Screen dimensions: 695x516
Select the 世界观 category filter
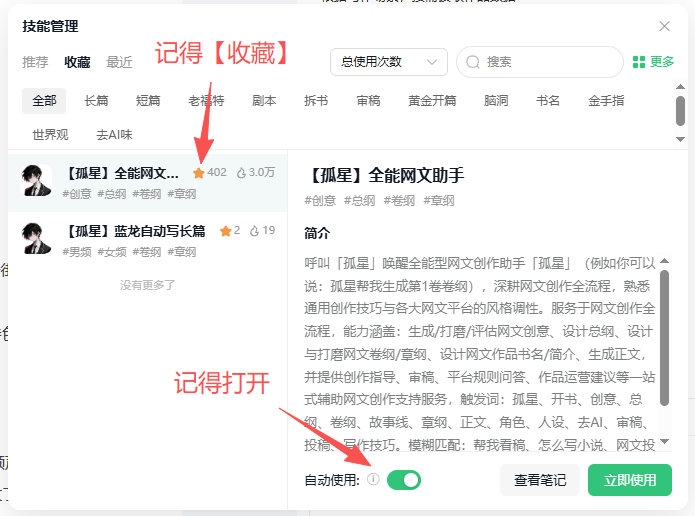pos(50,134)
